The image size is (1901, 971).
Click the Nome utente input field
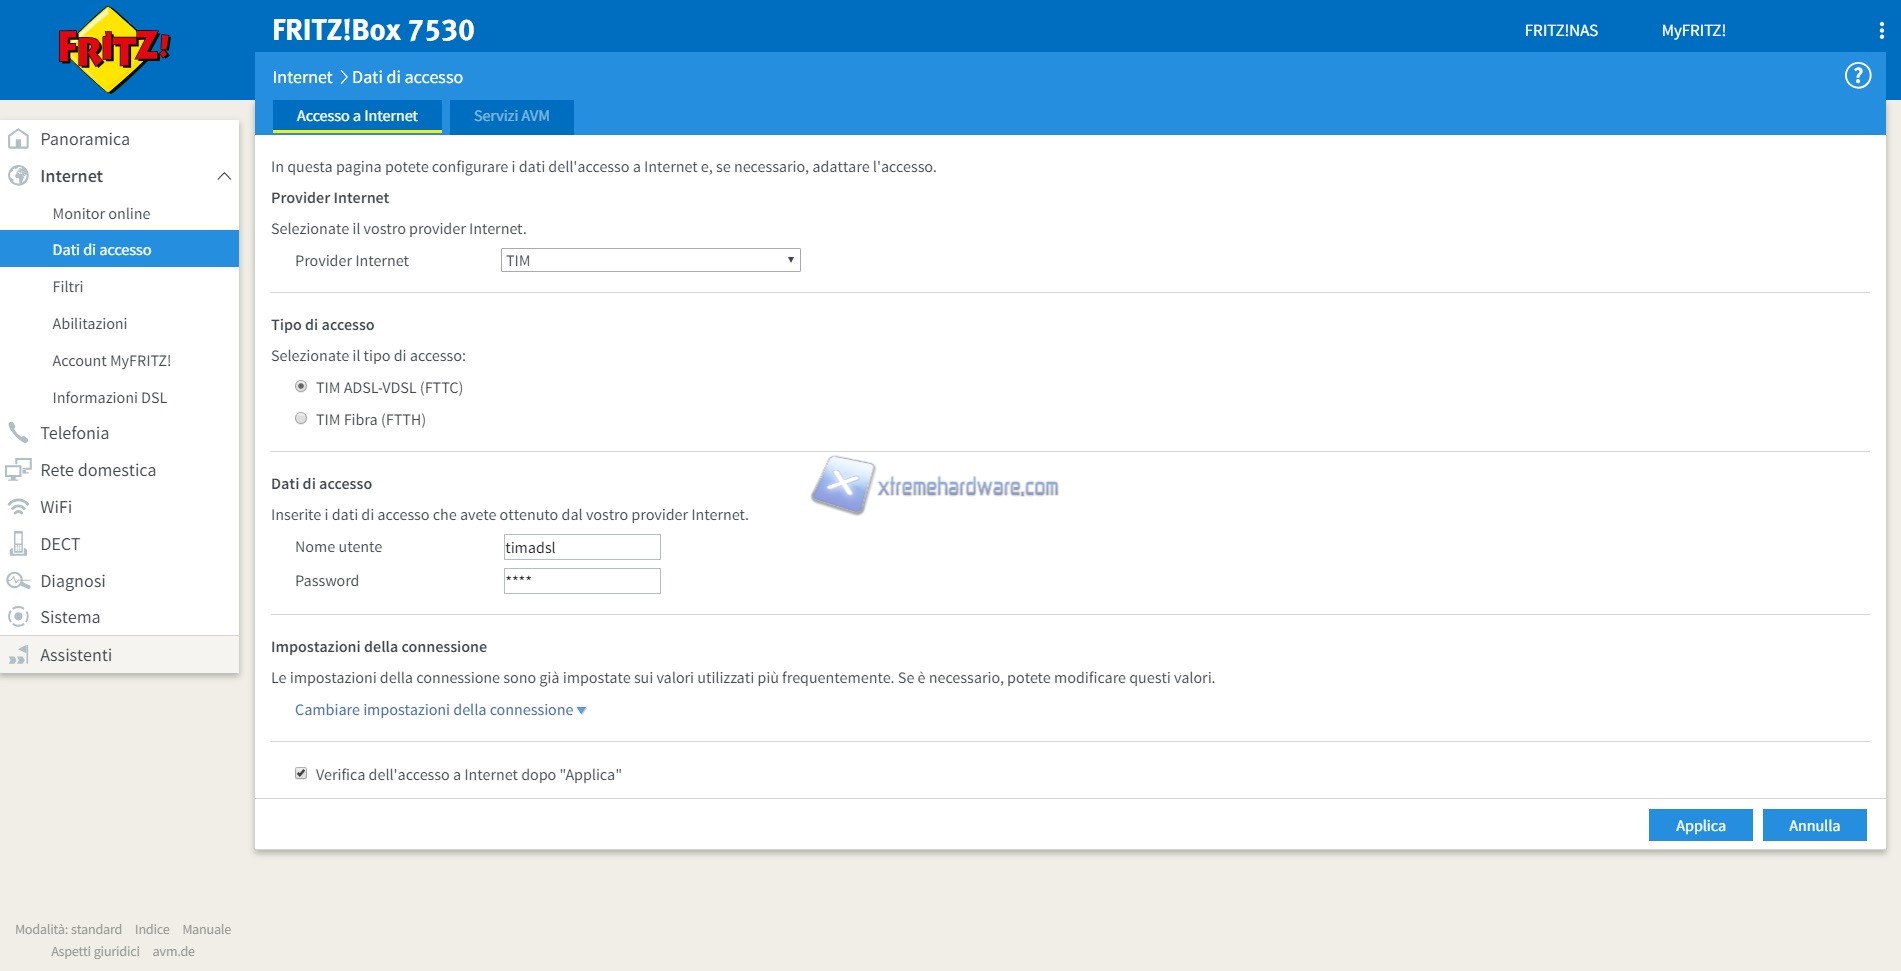pyautogui.click(x=582, y=547)
